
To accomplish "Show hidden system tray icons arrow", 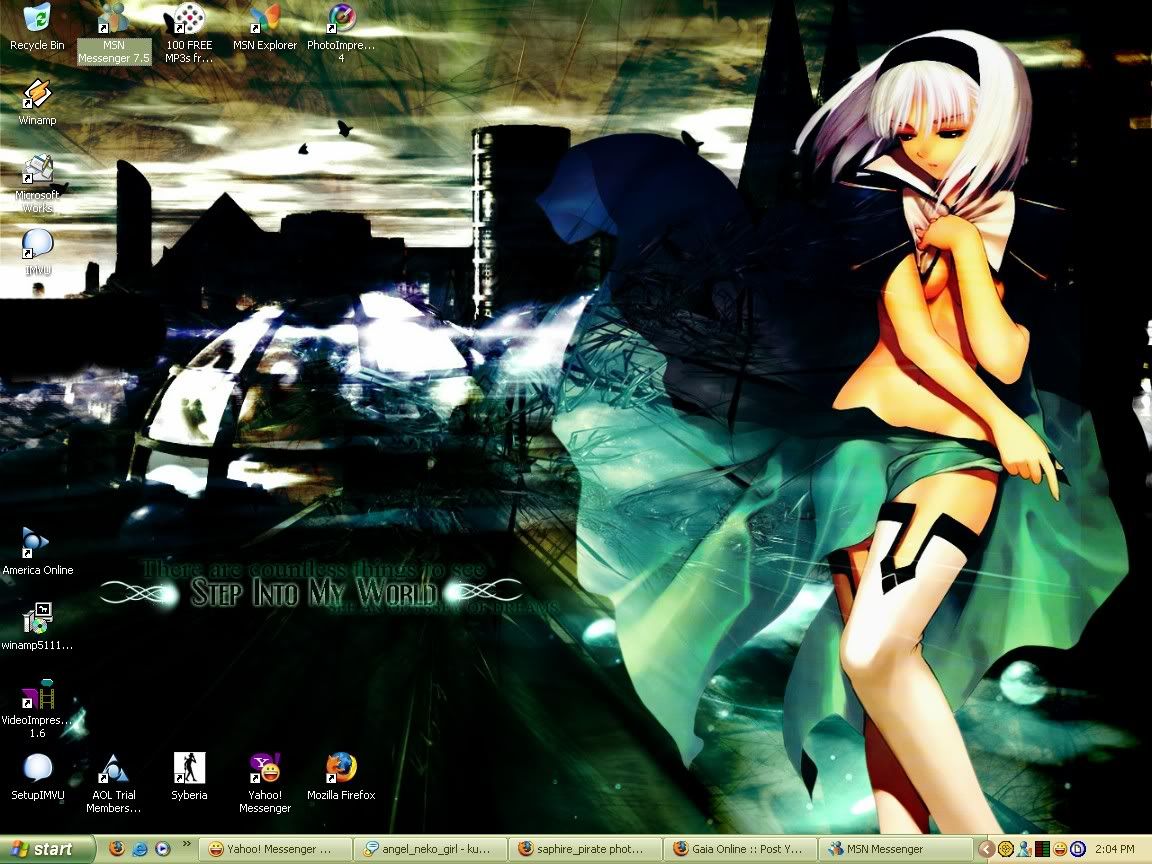I will (986, 849).
